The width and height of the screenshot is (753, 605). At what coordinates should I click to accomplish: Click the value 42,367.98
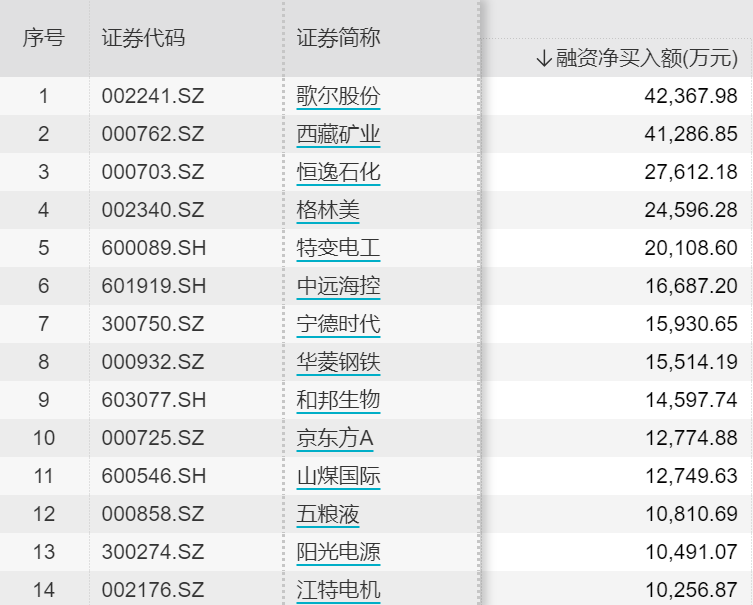pyautogui.click(x=691, y=96)
